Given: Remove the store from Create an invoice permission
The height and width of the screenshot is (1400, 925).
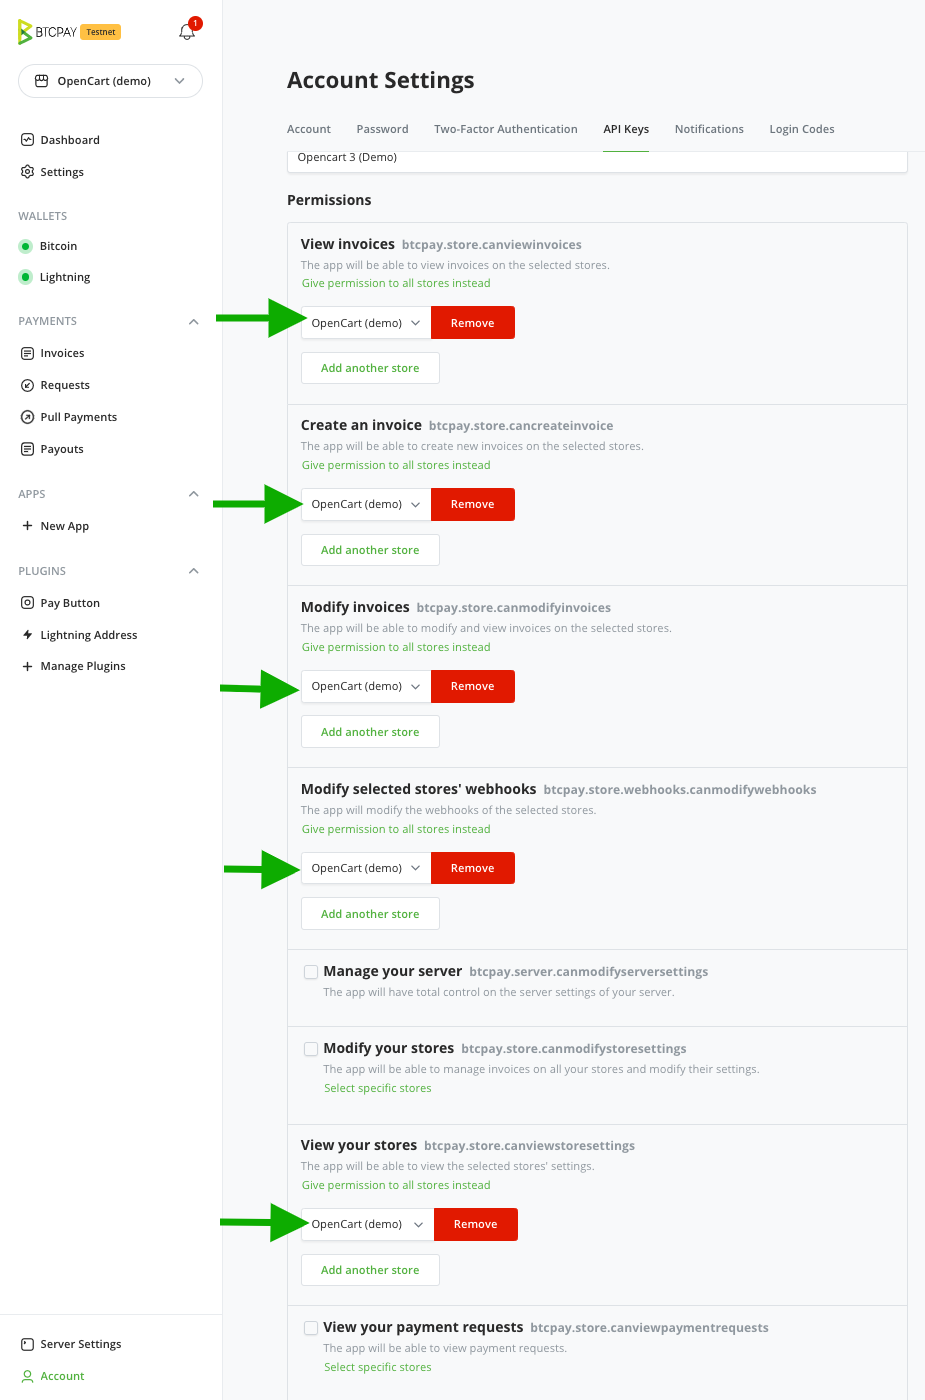Looking at the screenshot, I should [x=472, y=504].
